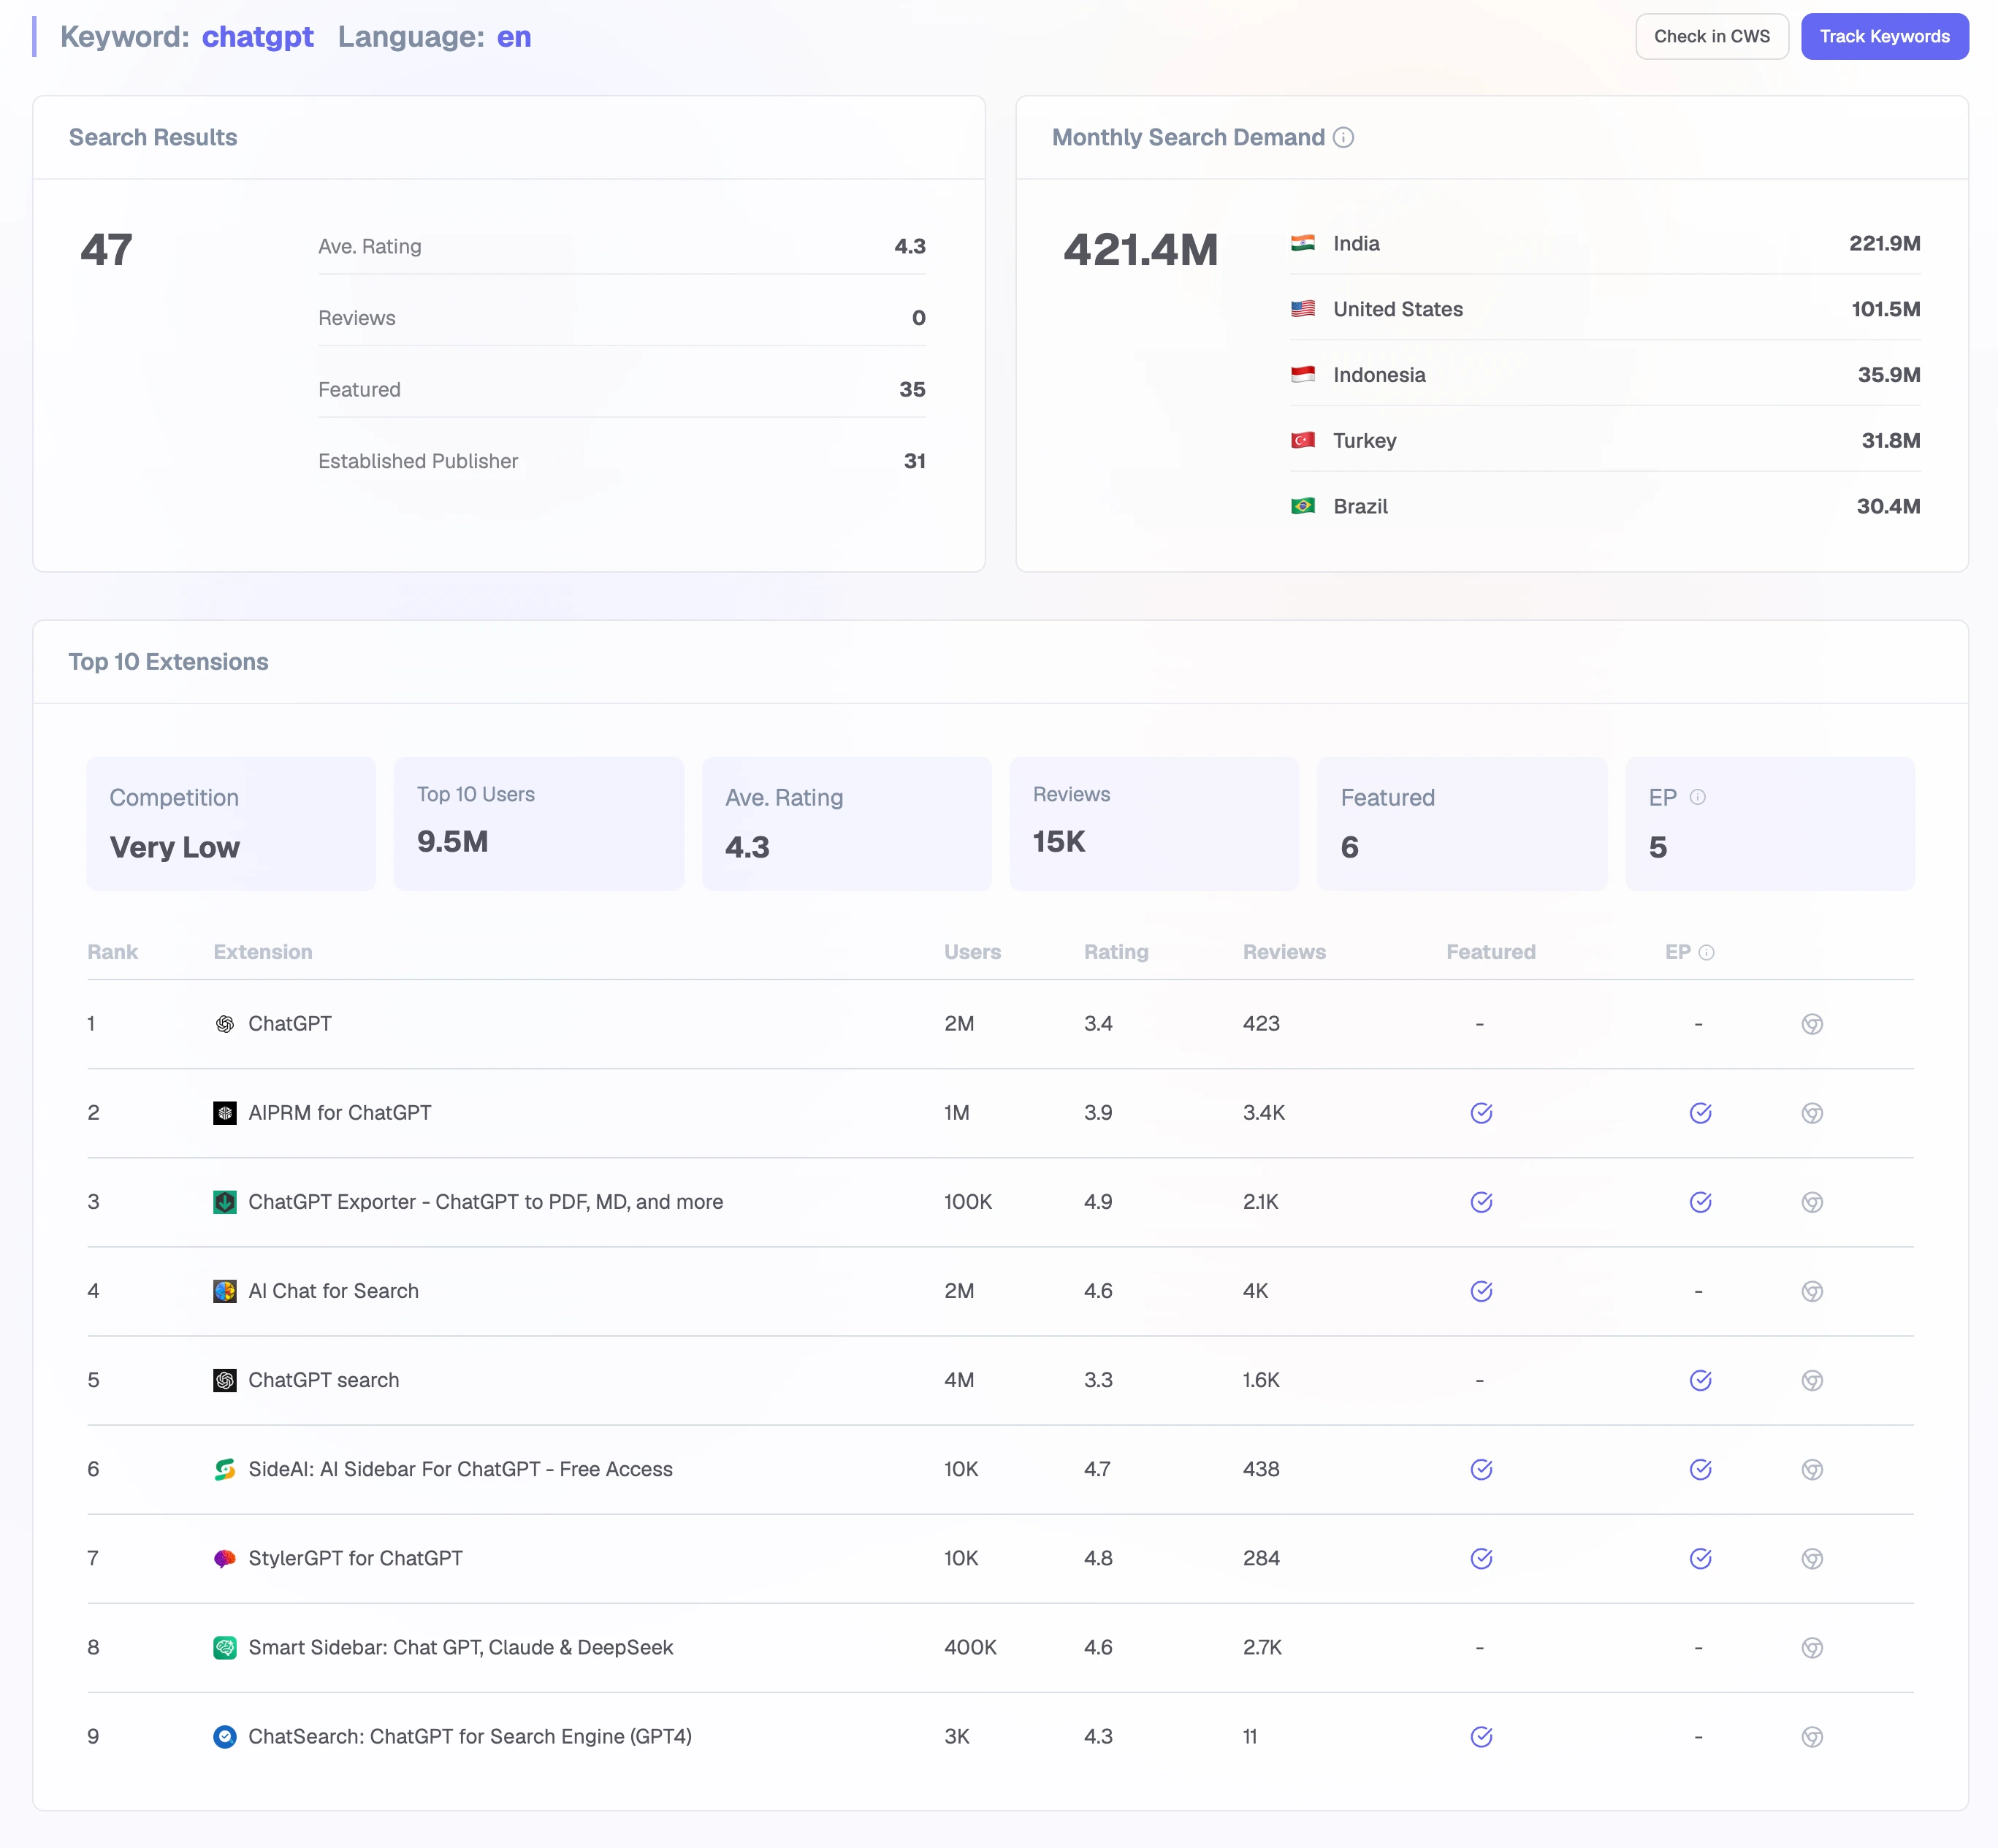Click the Competition Very Low card
This screenshot has width=1998, height=1848.
tap(231, 824)
